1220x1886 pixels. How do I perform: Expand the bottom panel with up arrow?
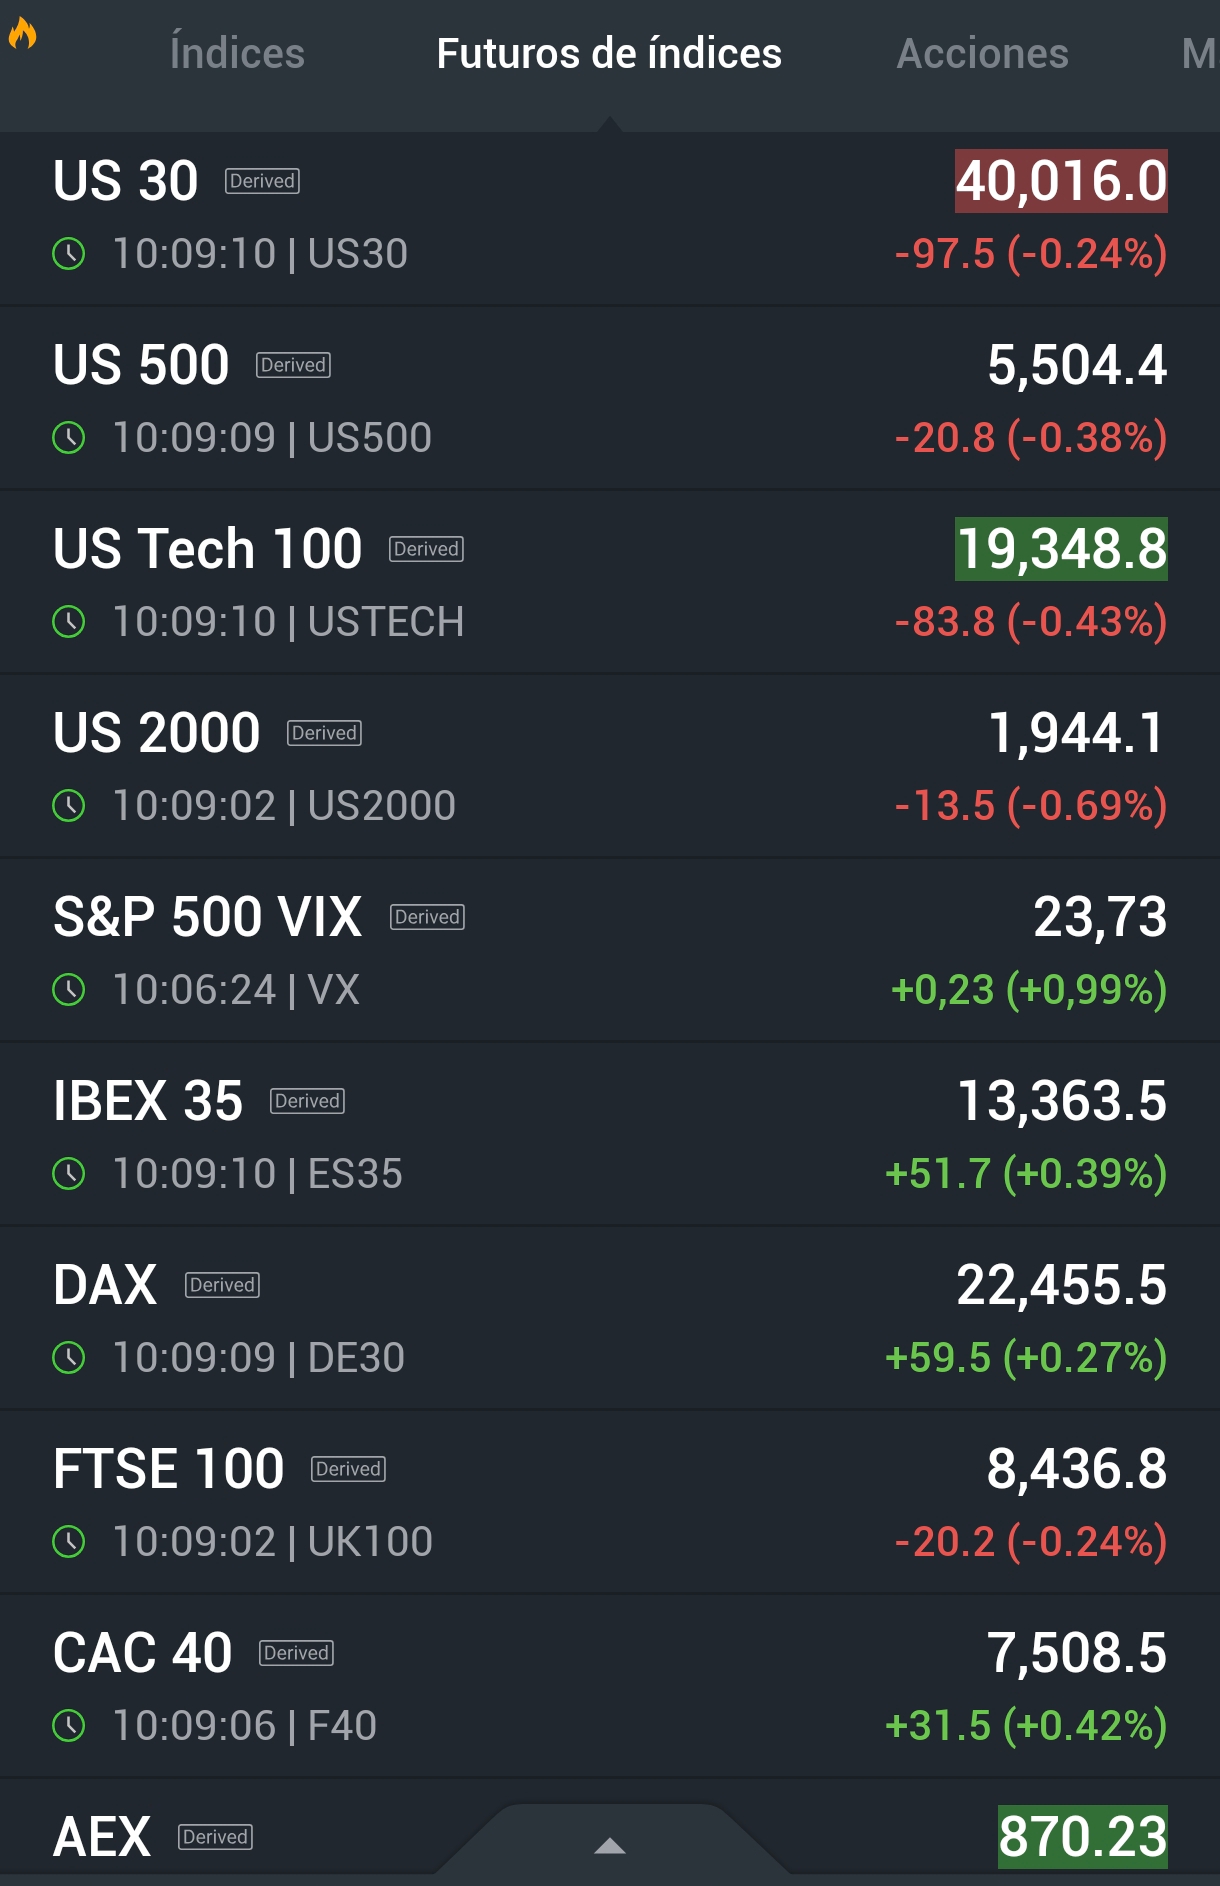(x=610, y=1846)
